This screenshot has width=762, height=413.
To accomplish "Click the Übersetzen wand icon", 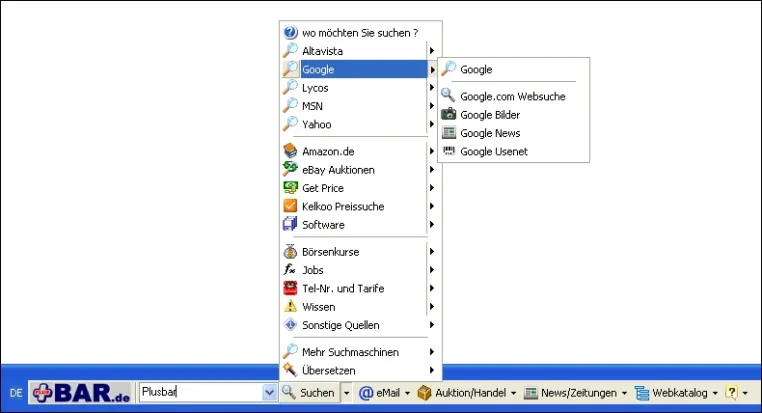I will tap(290, 370).
